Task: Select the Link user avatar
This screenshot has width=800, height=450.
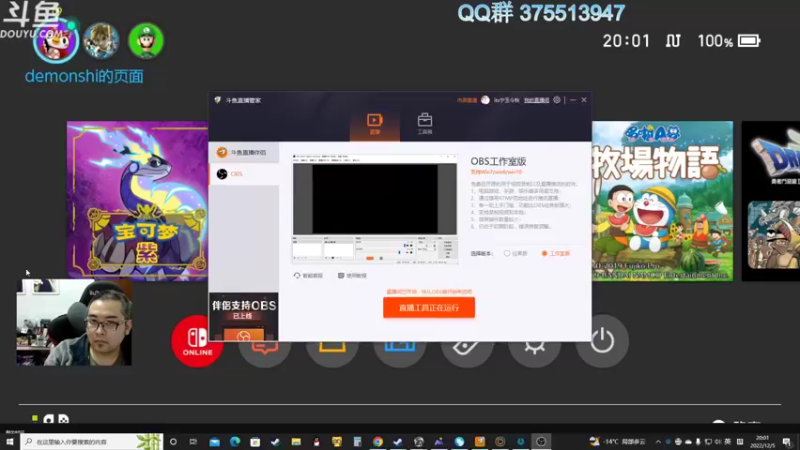Action: pyautogui.click(x=102, y=41)
